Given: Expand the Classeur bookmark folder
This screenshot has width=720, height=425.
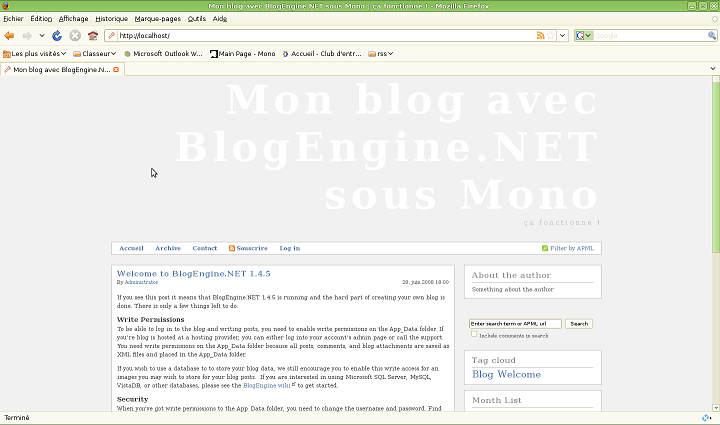Looking at the screenshot, I should coord(96,53).
